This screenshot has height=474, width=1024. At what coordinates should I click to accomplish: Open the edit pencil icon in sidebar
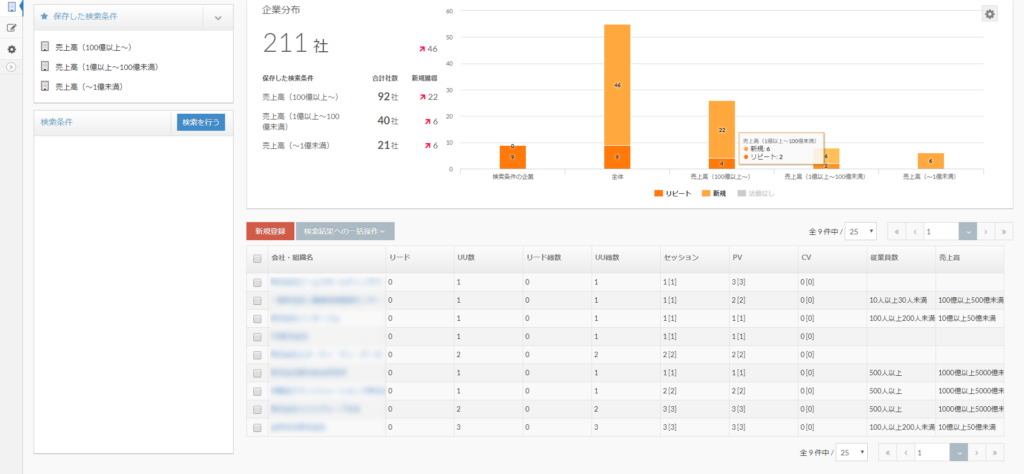coord(11,28)
